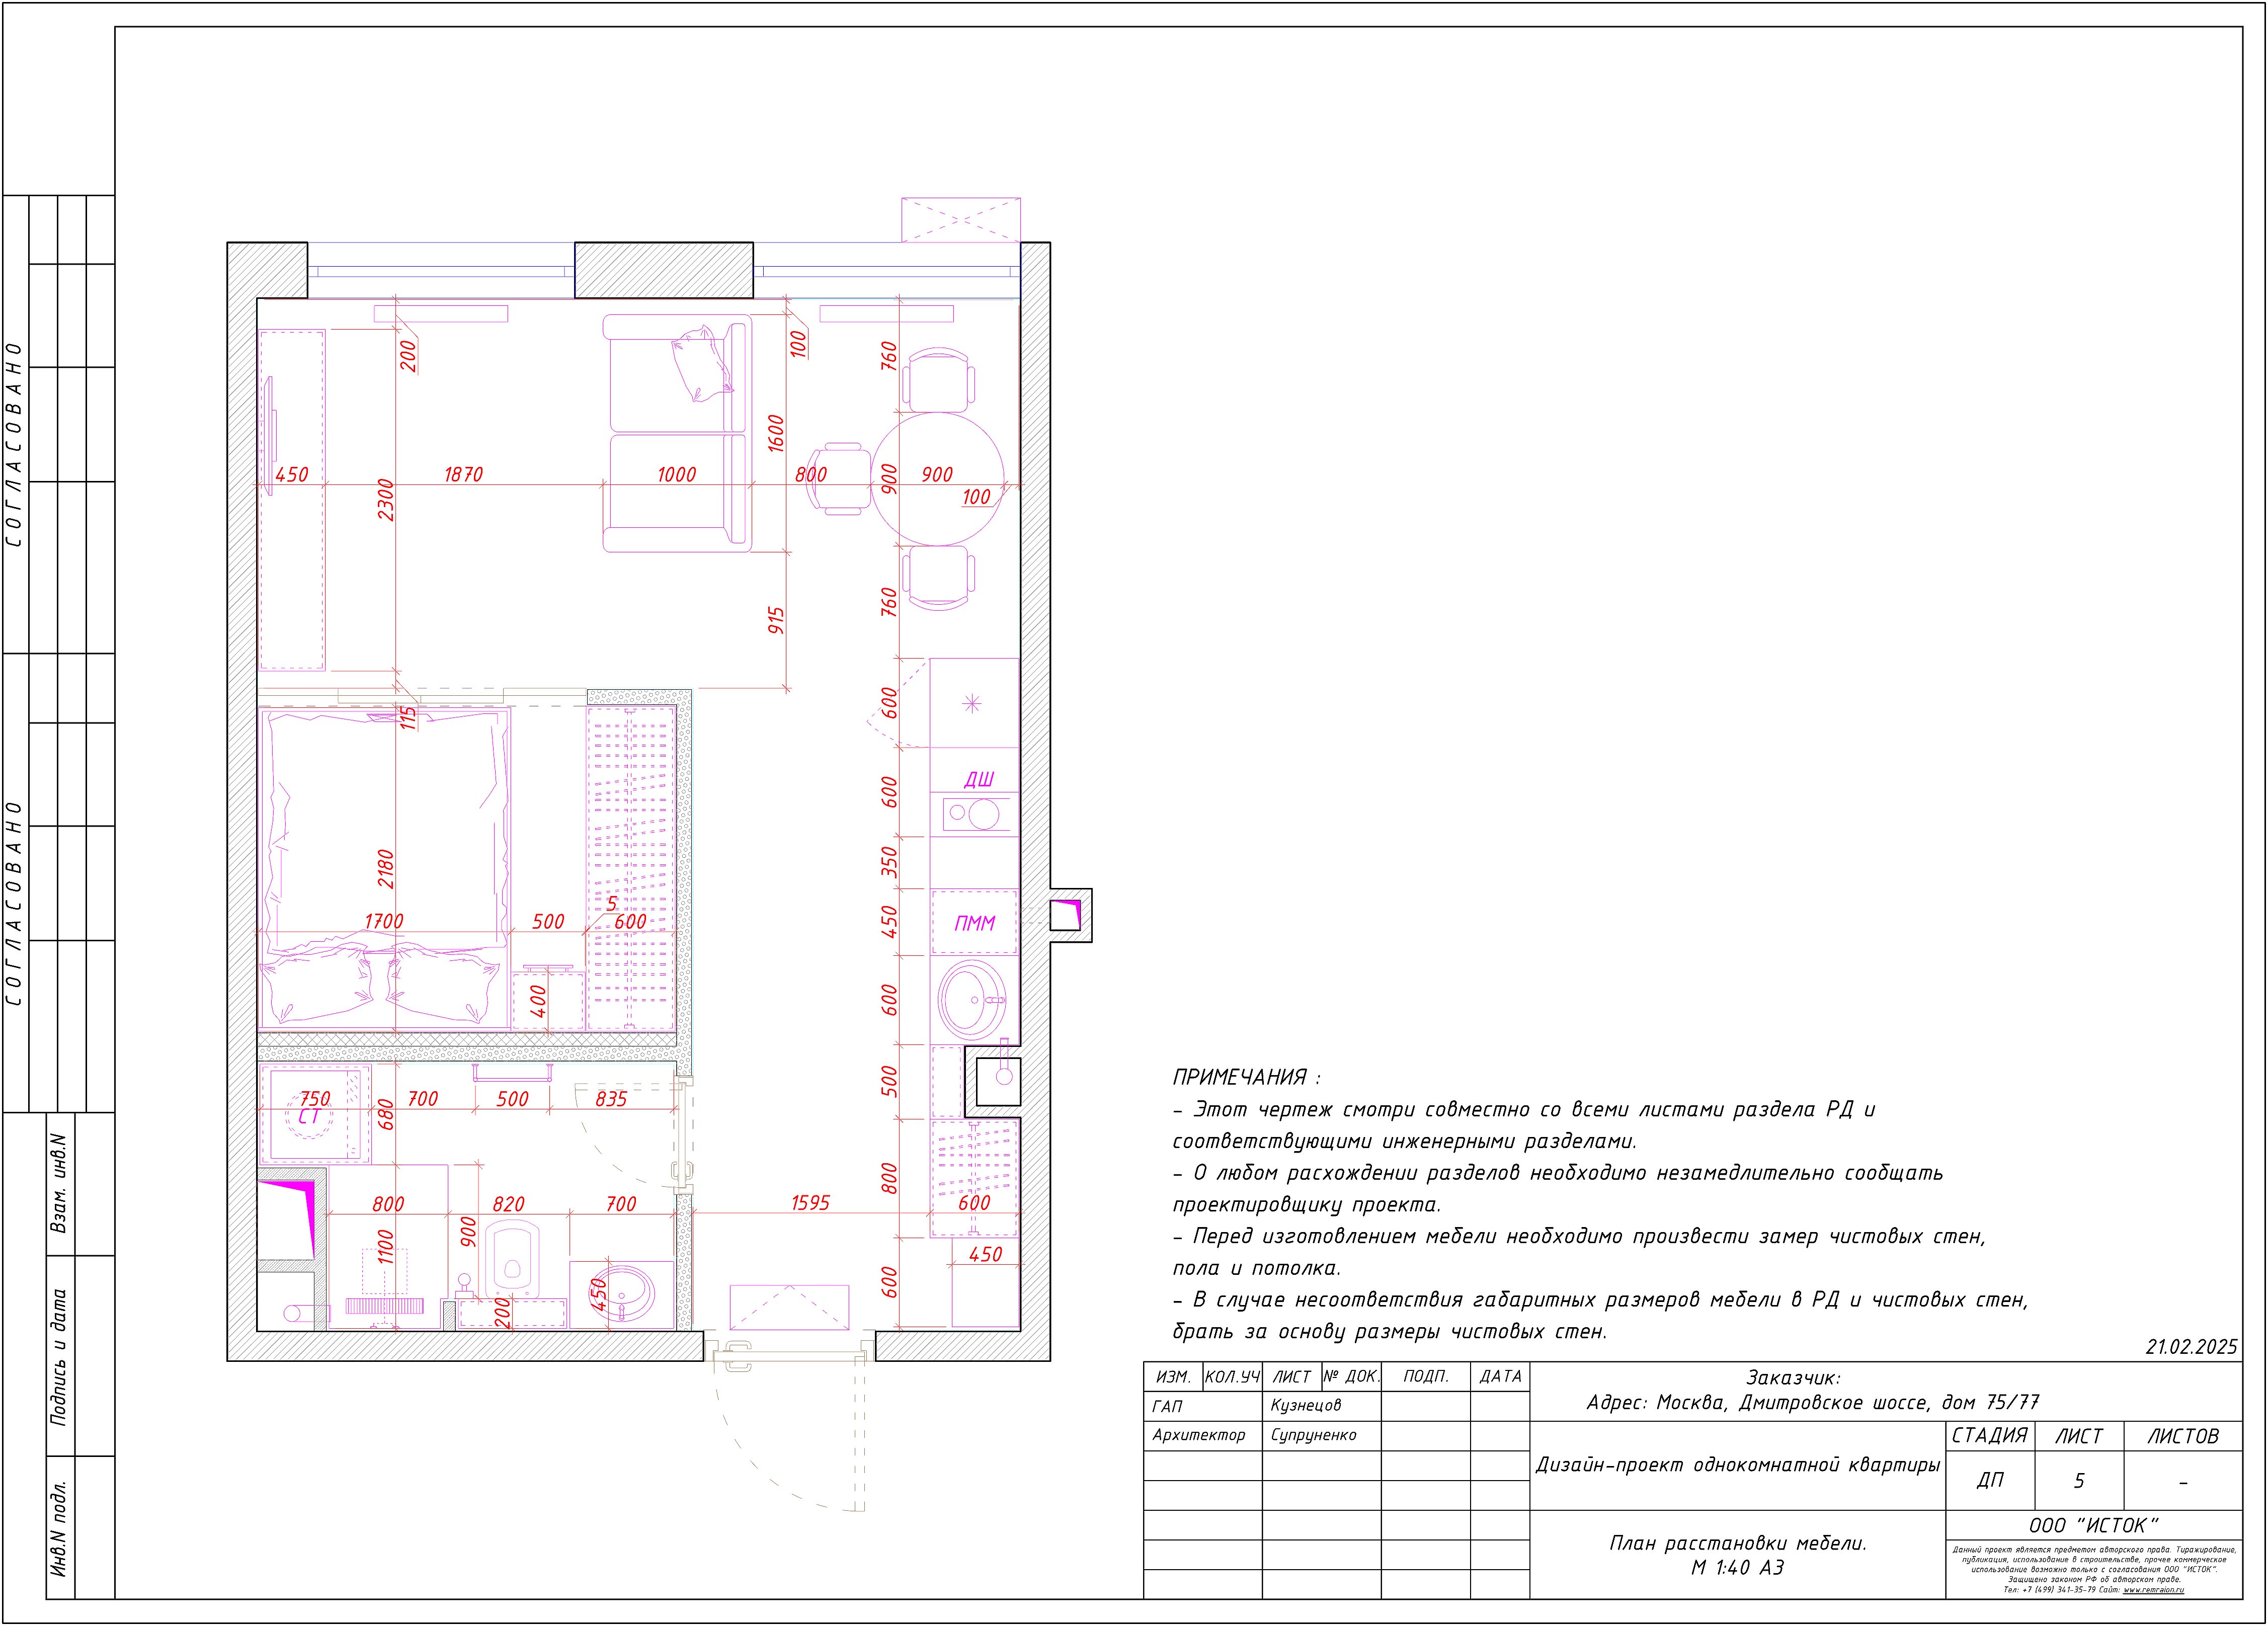The image size is (2268, 1626).
Task: Click the sofa with pillow symbol
Action: click(677, 432)
